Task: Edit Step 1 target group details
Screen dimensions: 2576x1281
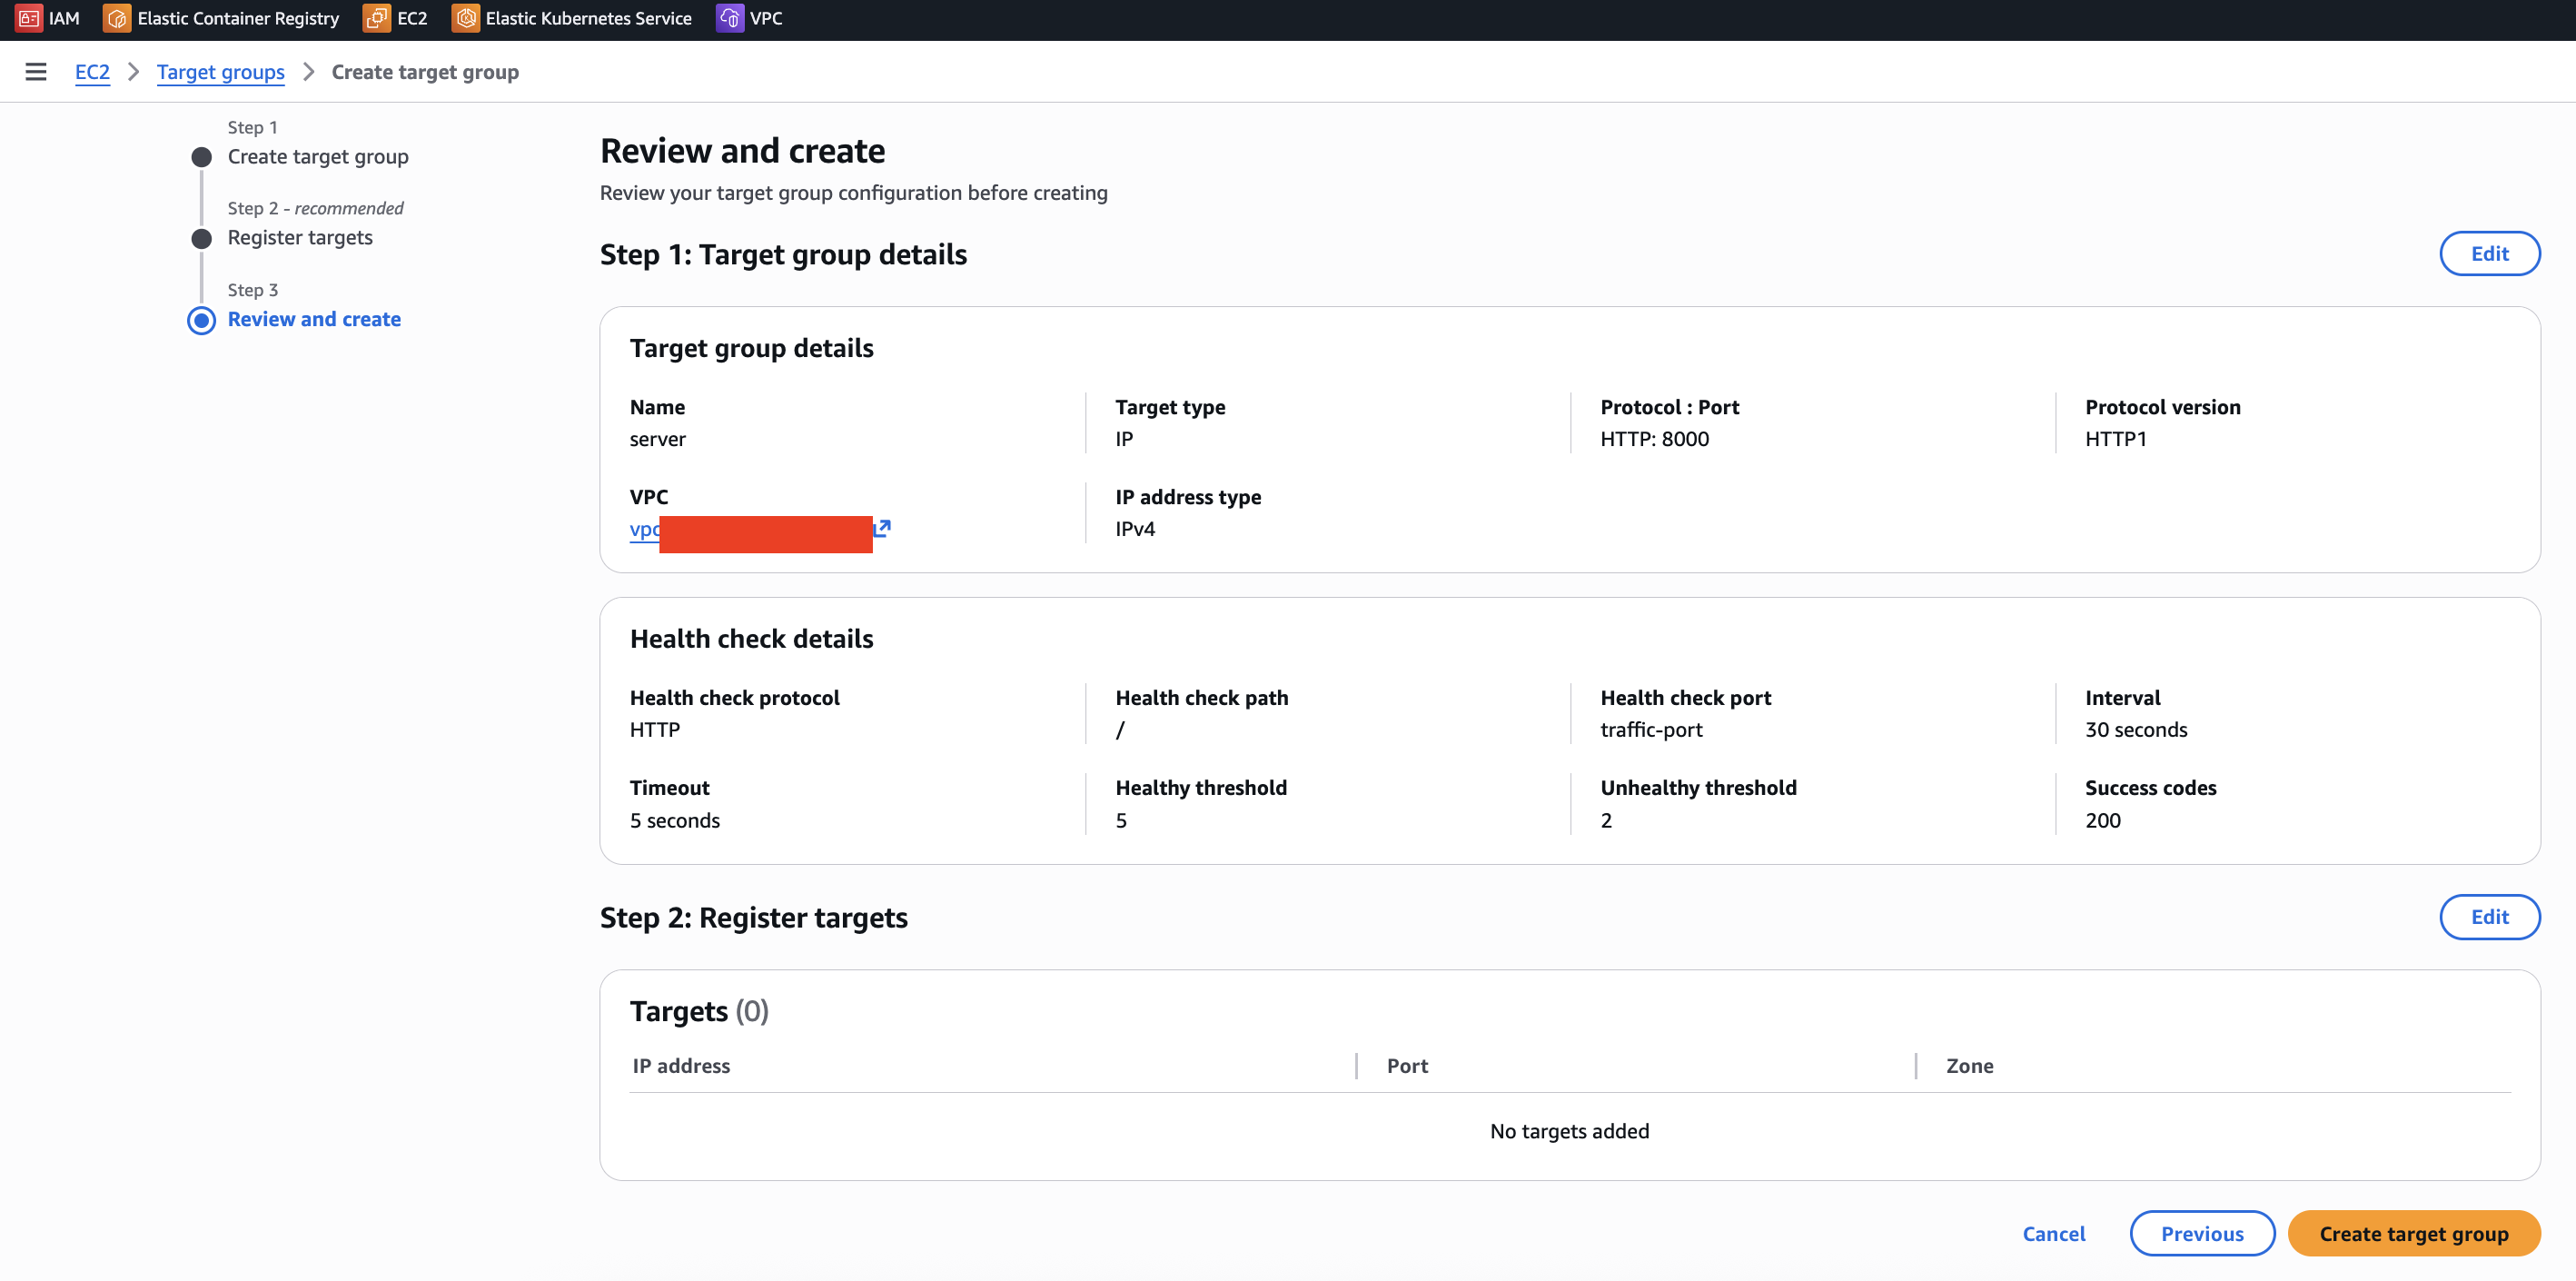Action: coord(2488,254)
